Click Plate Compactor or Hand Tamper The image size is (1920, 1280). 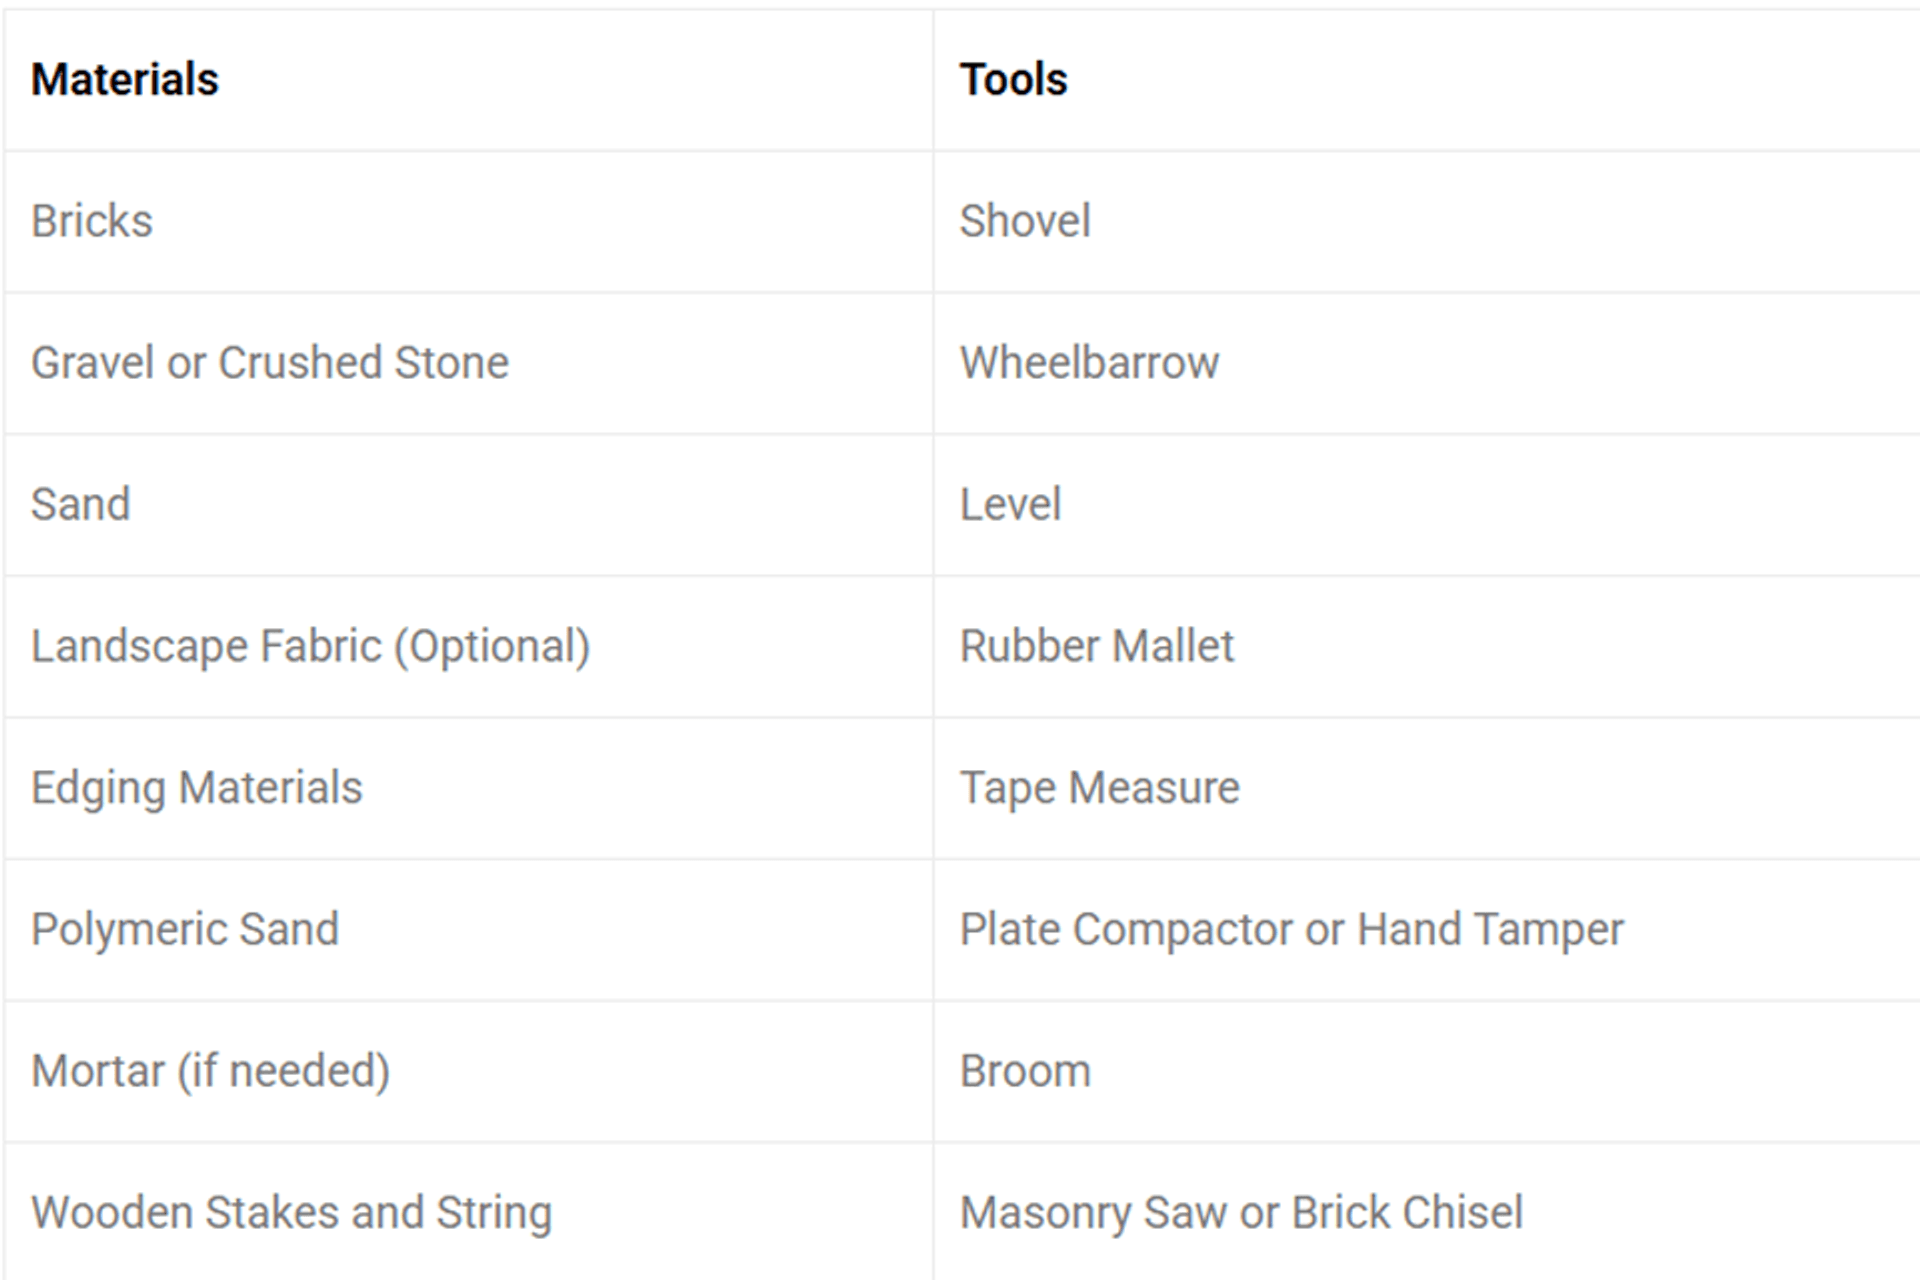pos(1291,929)
